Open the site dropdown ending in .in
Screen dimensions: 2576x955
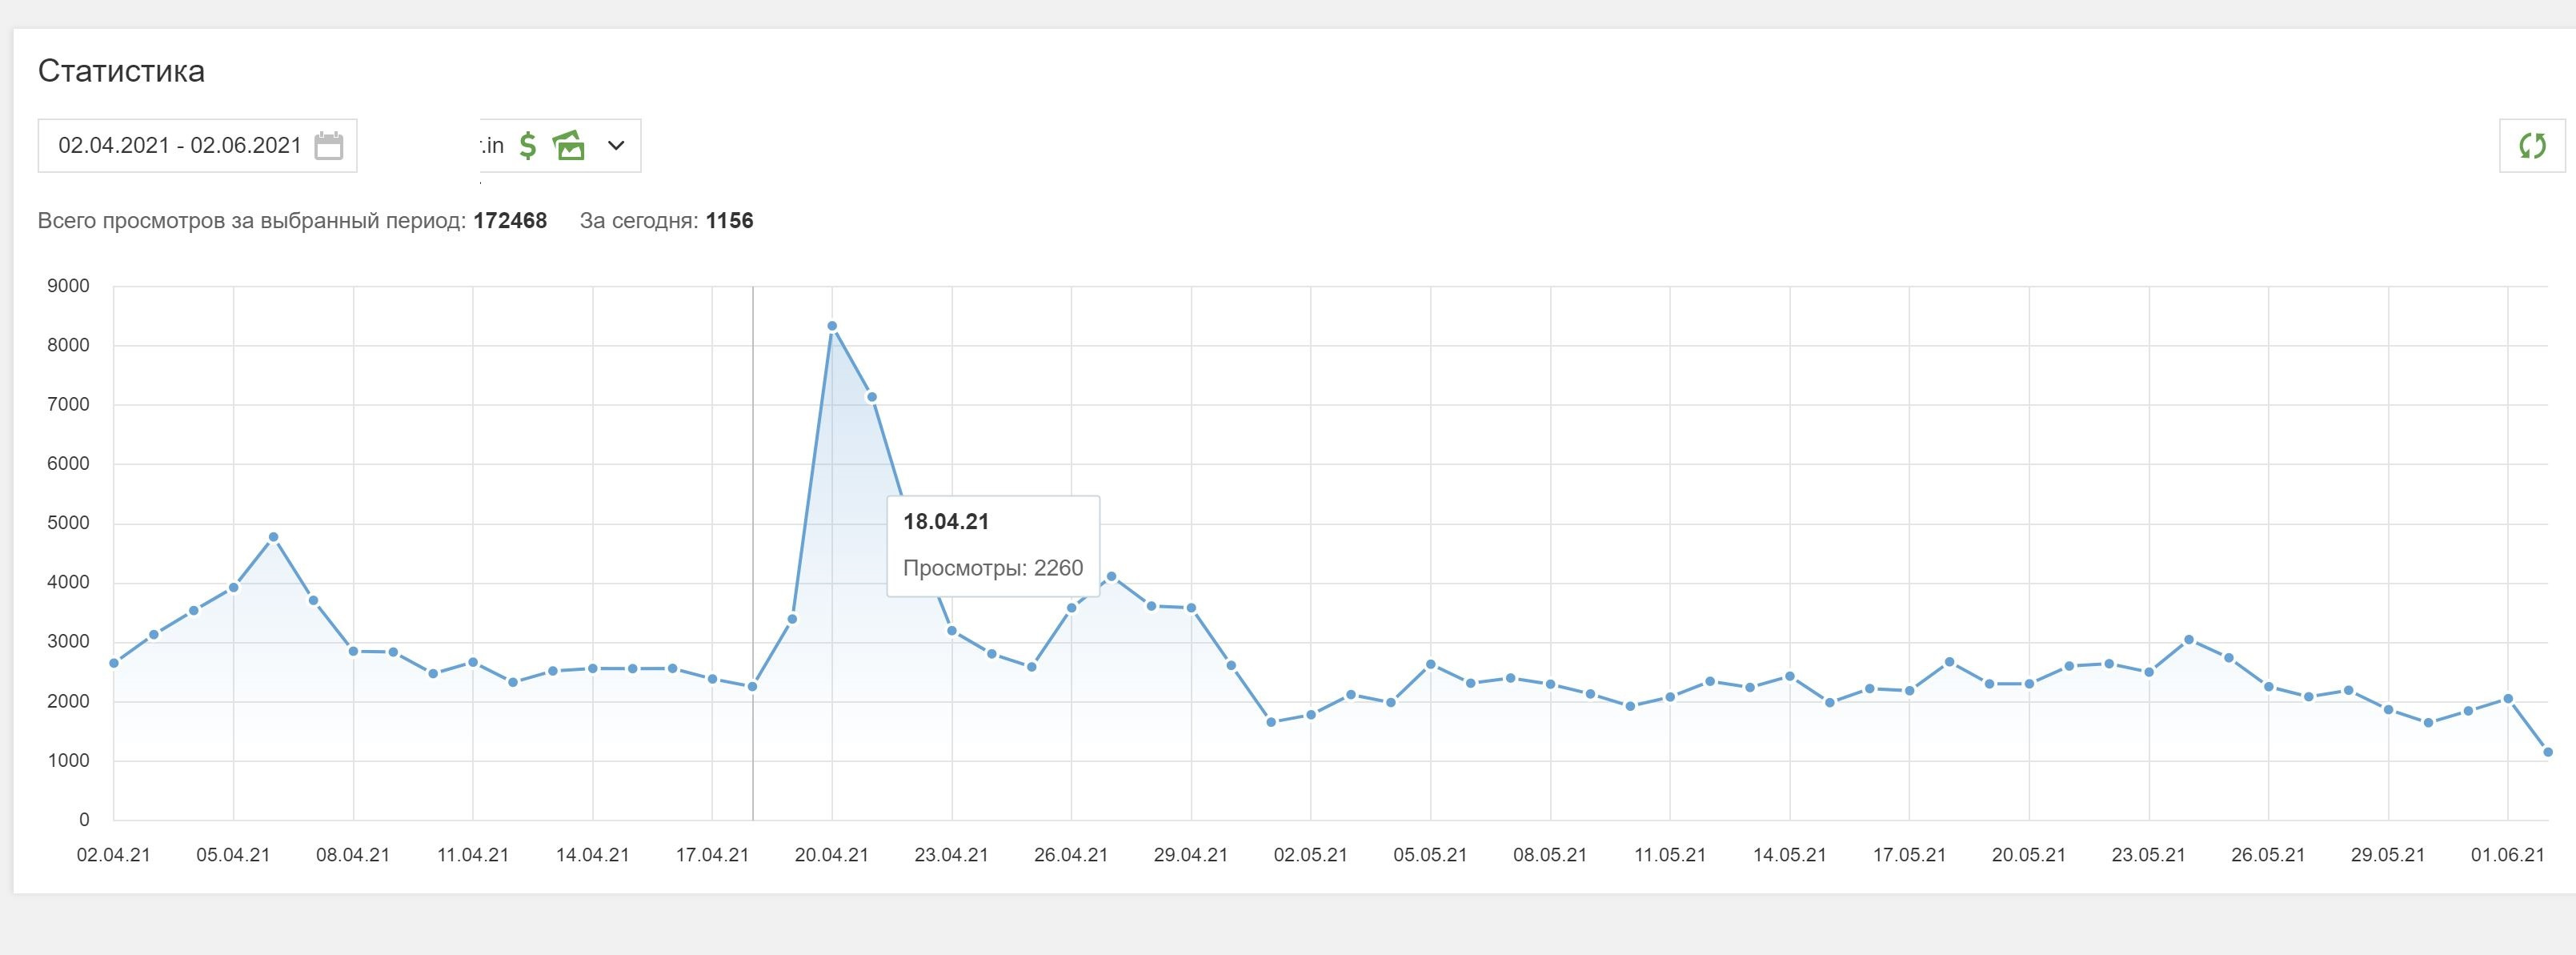tap(492, 146)
